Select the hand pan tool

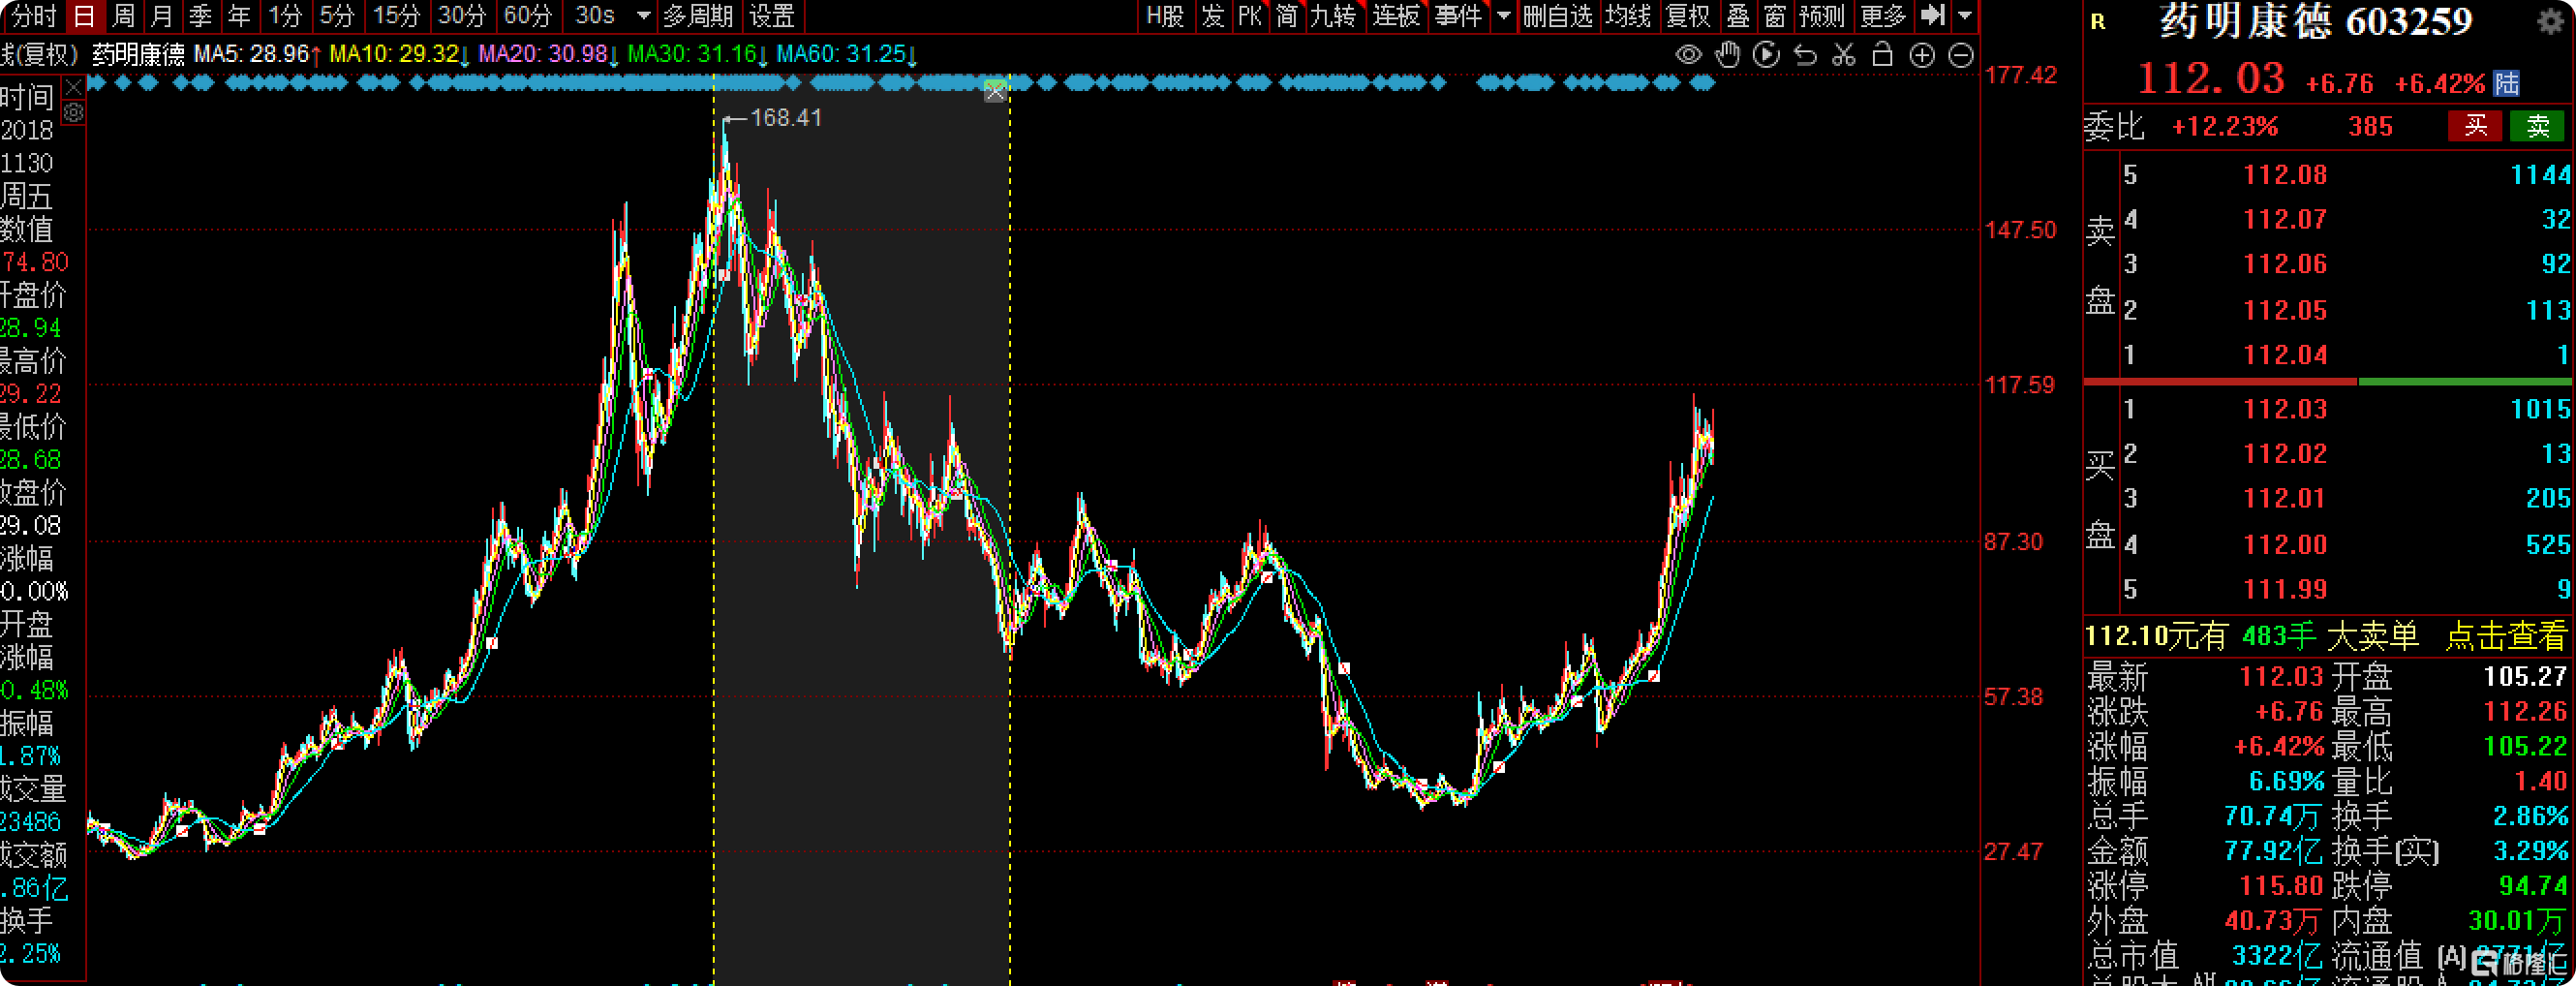click(x=1727, y=55)
